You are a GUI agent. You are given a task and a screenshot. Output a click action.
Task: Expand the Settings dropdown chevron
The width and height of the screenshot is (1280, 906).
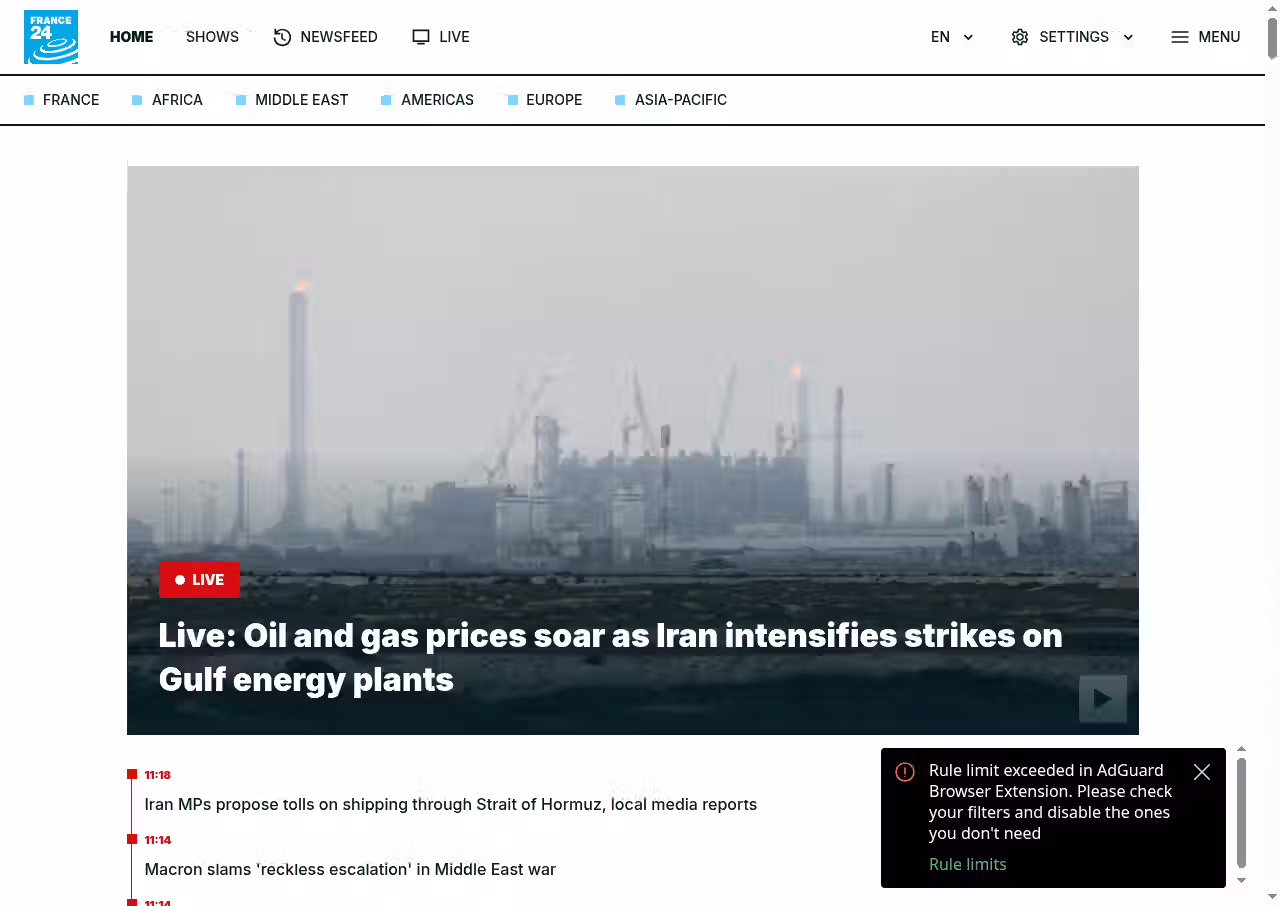1128,37
